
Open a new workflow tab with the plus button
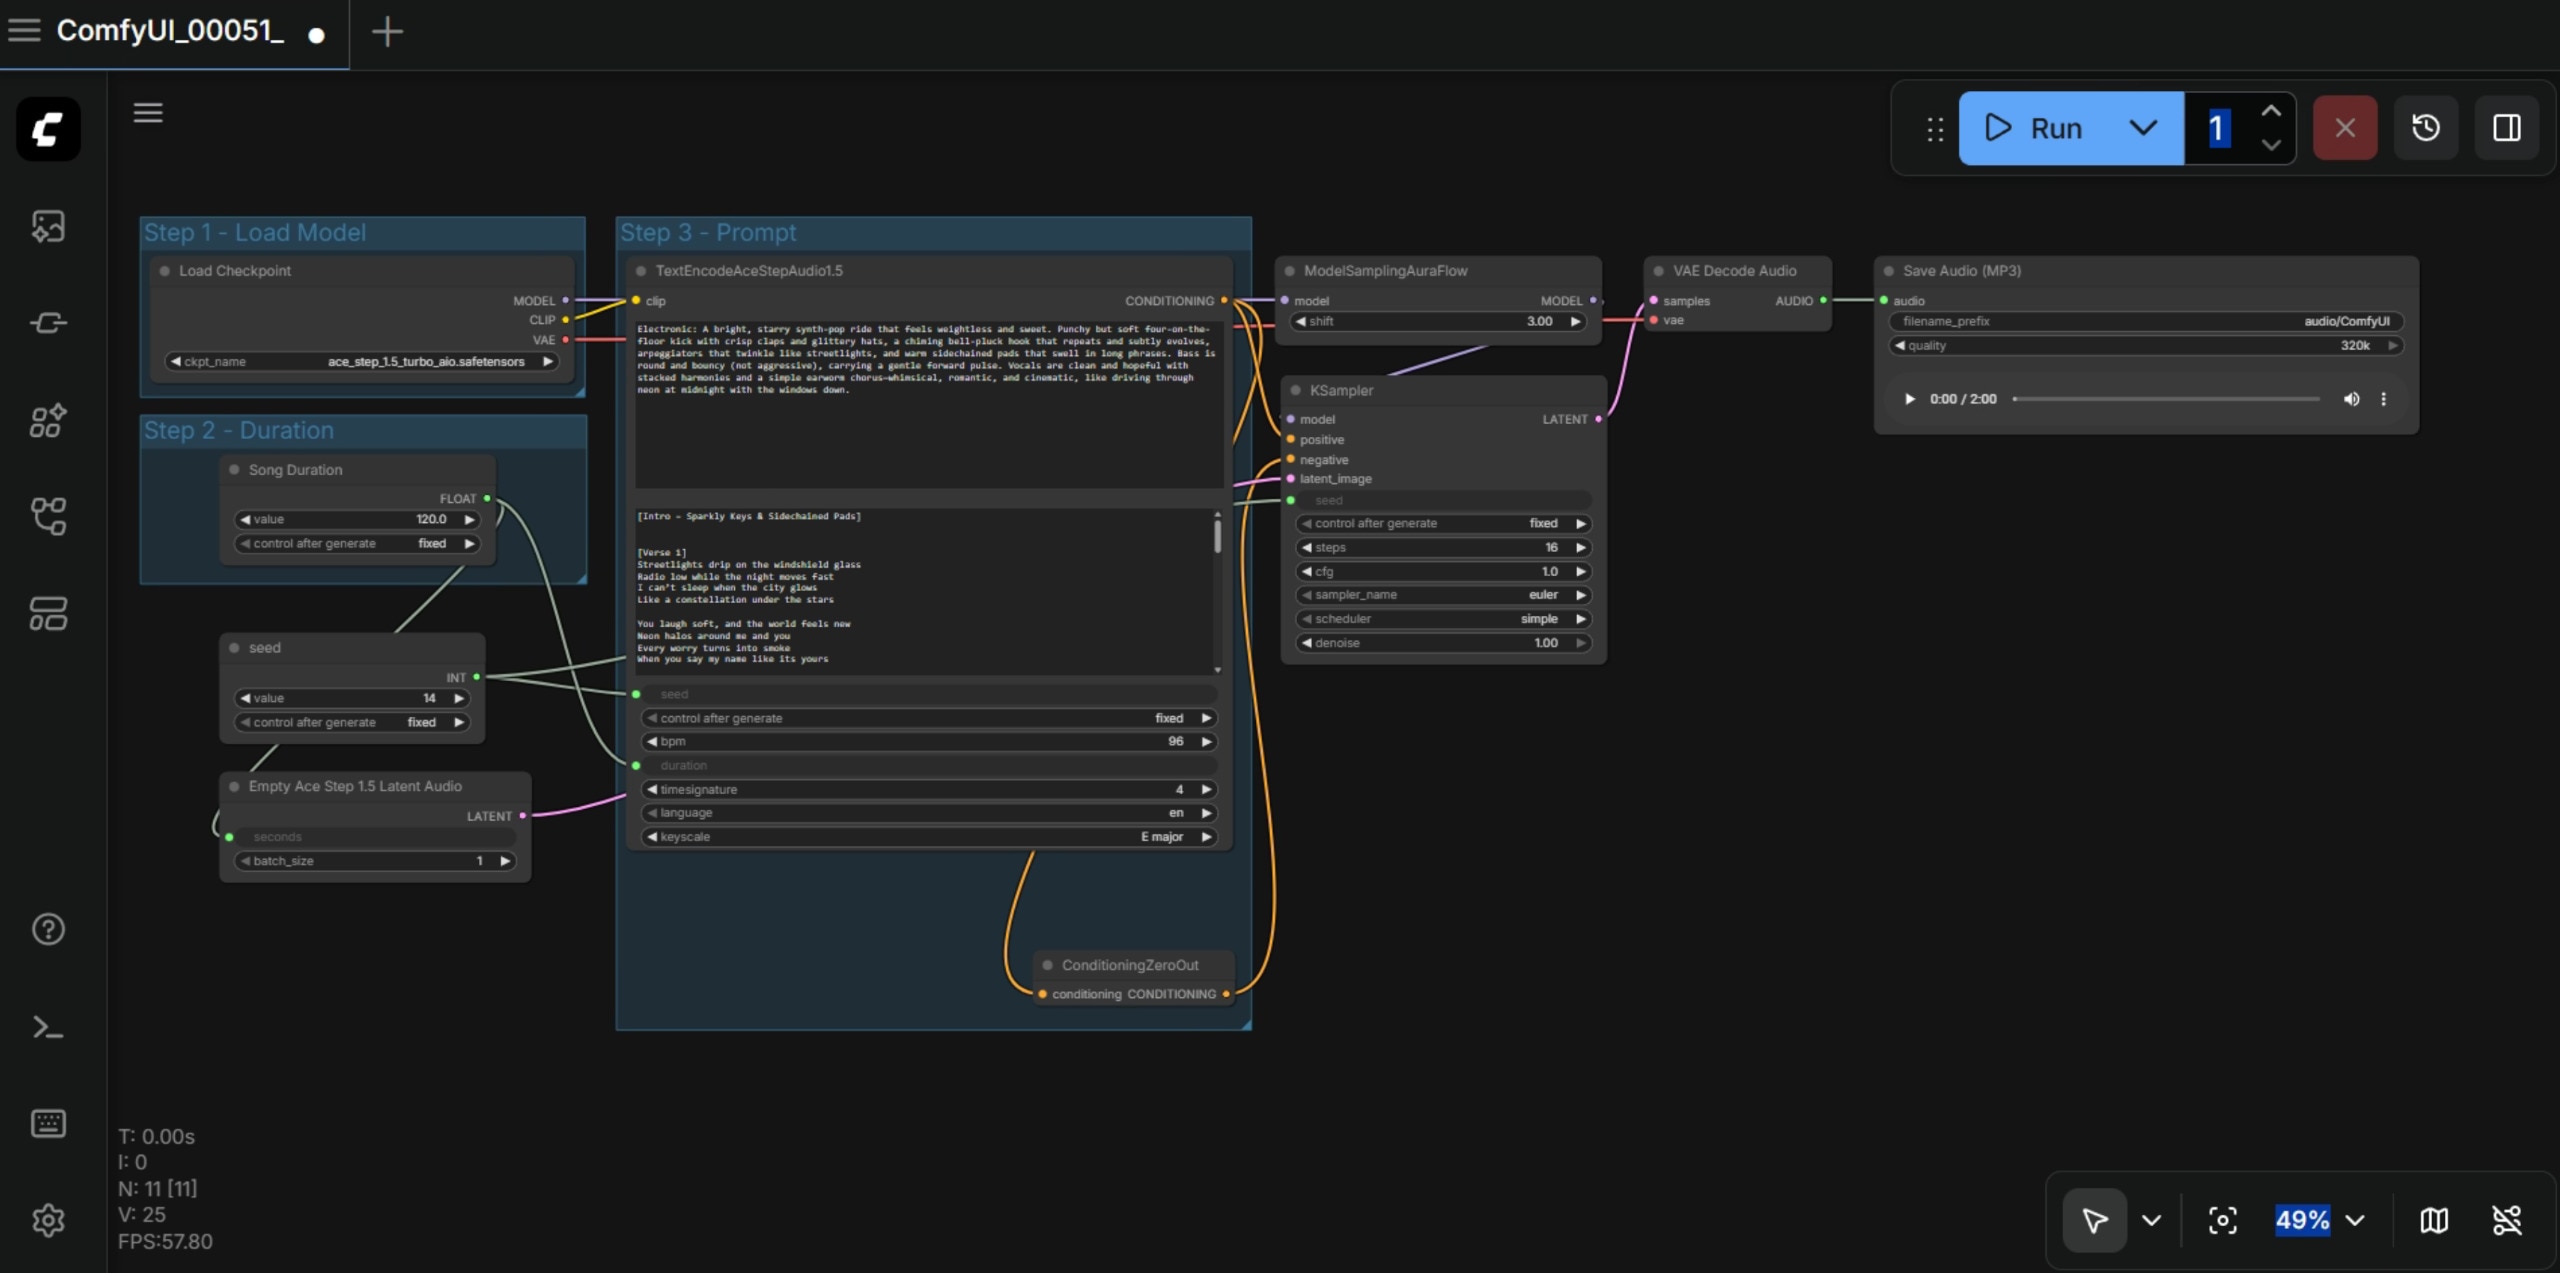(x=387, y=32)
